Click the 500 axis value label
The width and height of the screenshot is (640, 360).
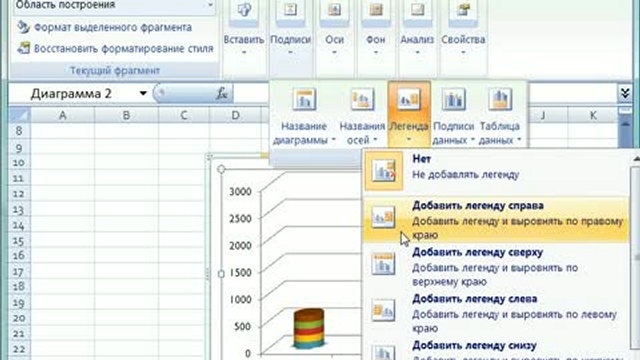243,326
